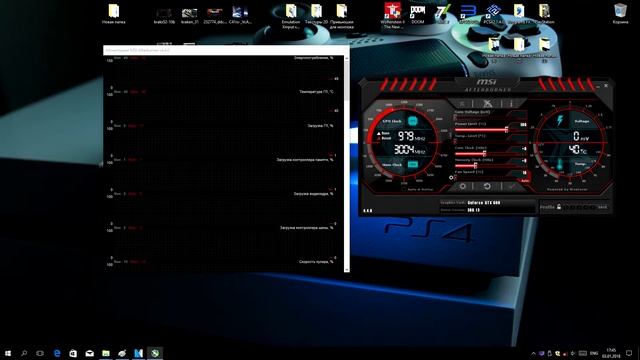The image size is (640, 360).
Task: Reset Afterburner settings with the circular arrow icon
Action: point(487,186)
